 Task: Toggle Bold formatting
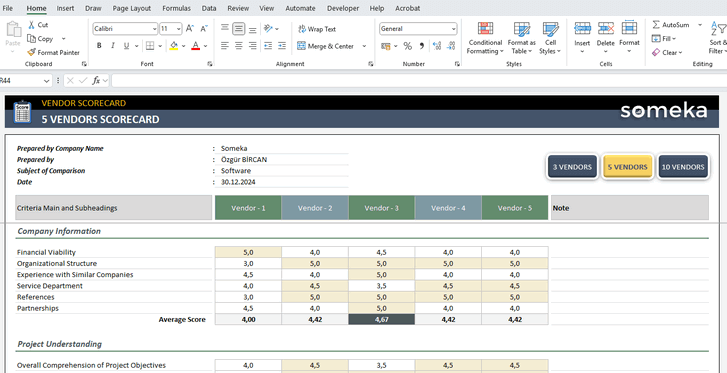(x=99, y=45)
